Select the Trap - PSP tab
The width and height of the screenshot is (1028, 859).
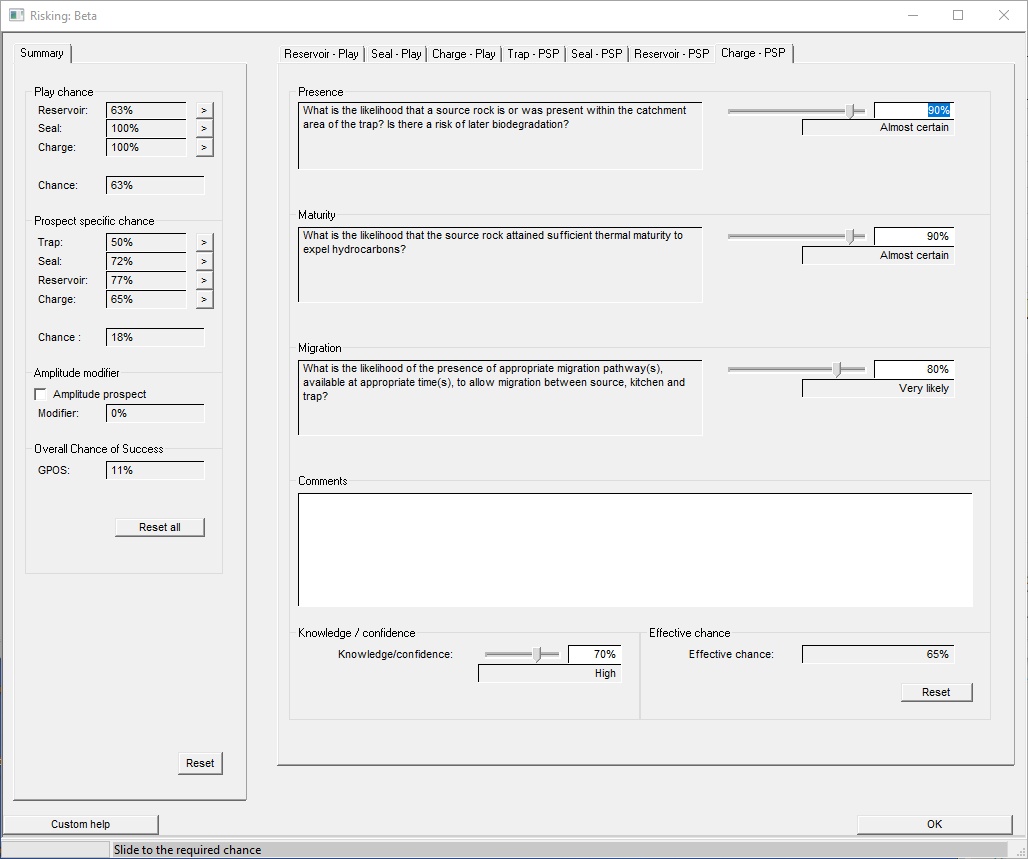[x=533, y=54]
